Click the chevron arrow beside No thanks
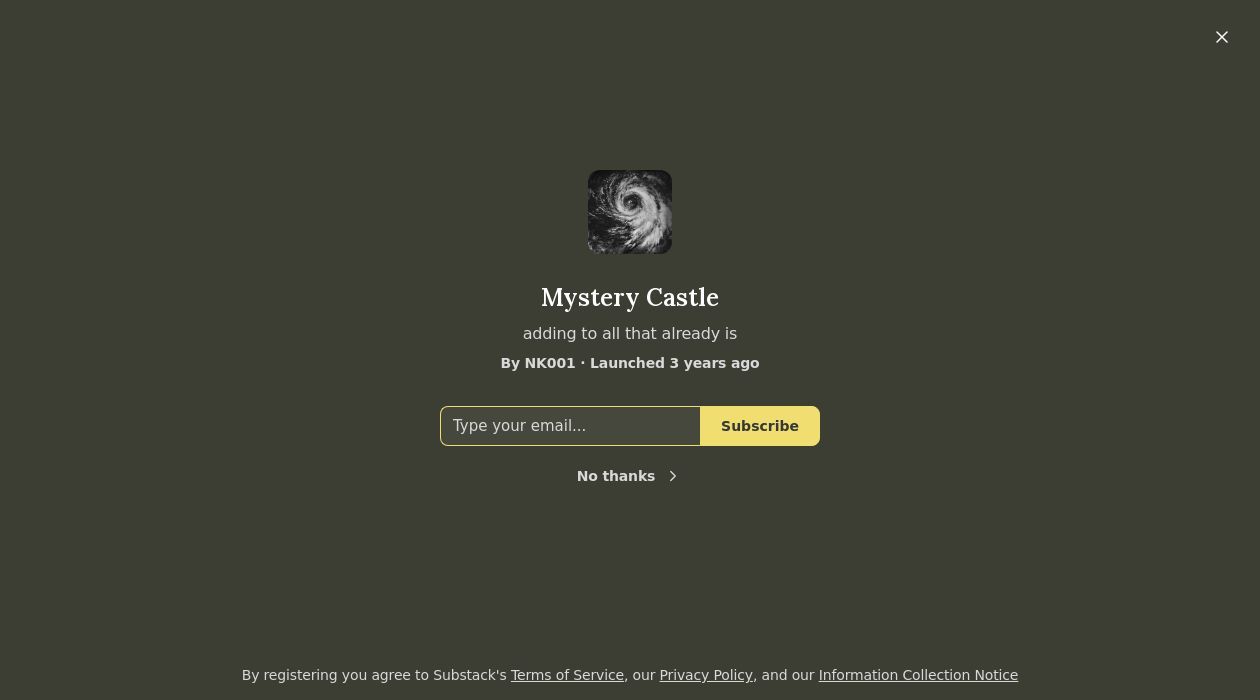The width and height of the screenshot is (1260, 700). [673, 476]
